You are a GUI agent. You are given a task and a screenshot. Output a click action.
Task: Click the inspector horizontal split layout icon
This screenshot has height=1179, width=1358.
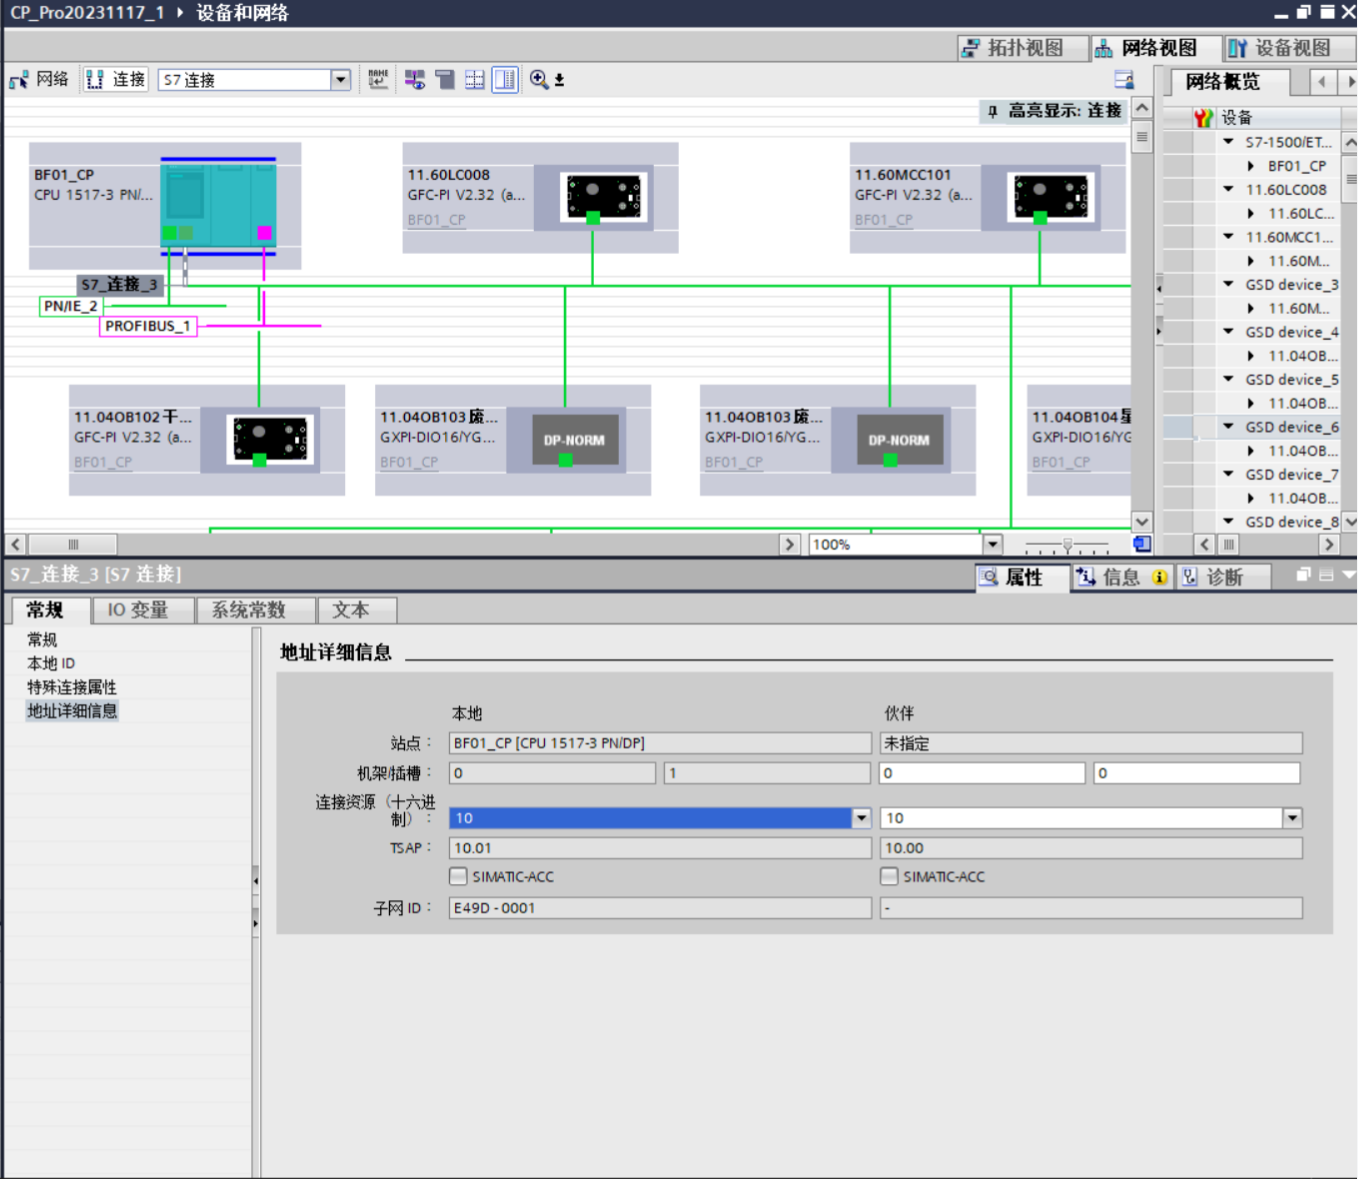click(x=1326, y=575)
